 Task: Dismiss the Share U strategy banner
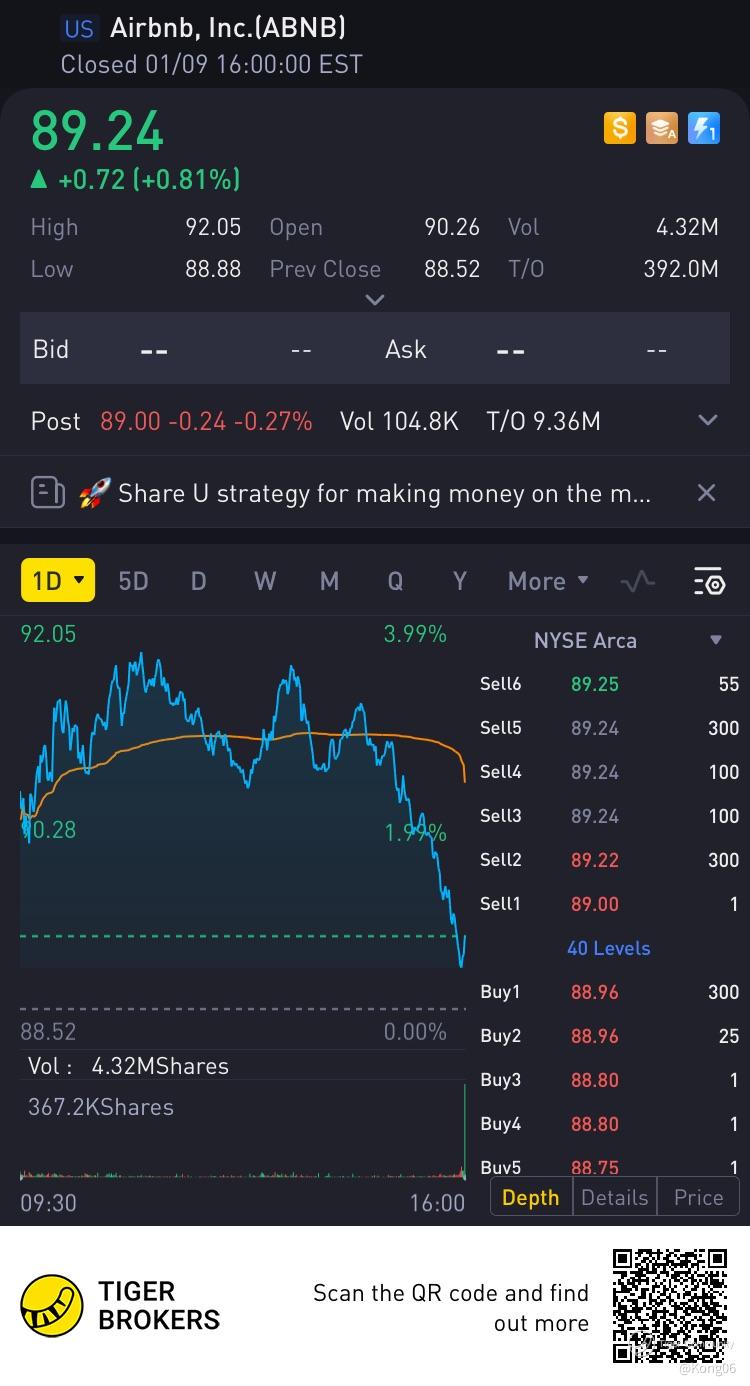click(x=706, y=492)
